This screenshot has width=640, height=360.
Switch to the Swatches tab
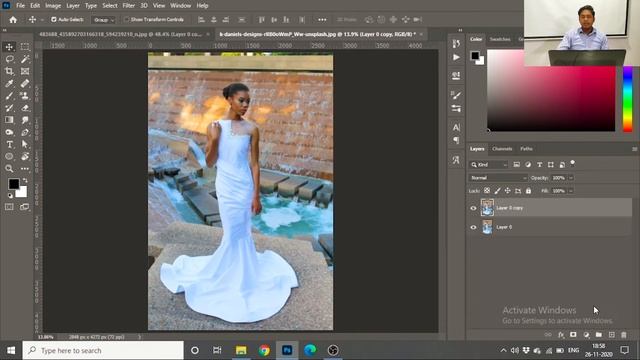pyautogui.click(x=500, y=39)
